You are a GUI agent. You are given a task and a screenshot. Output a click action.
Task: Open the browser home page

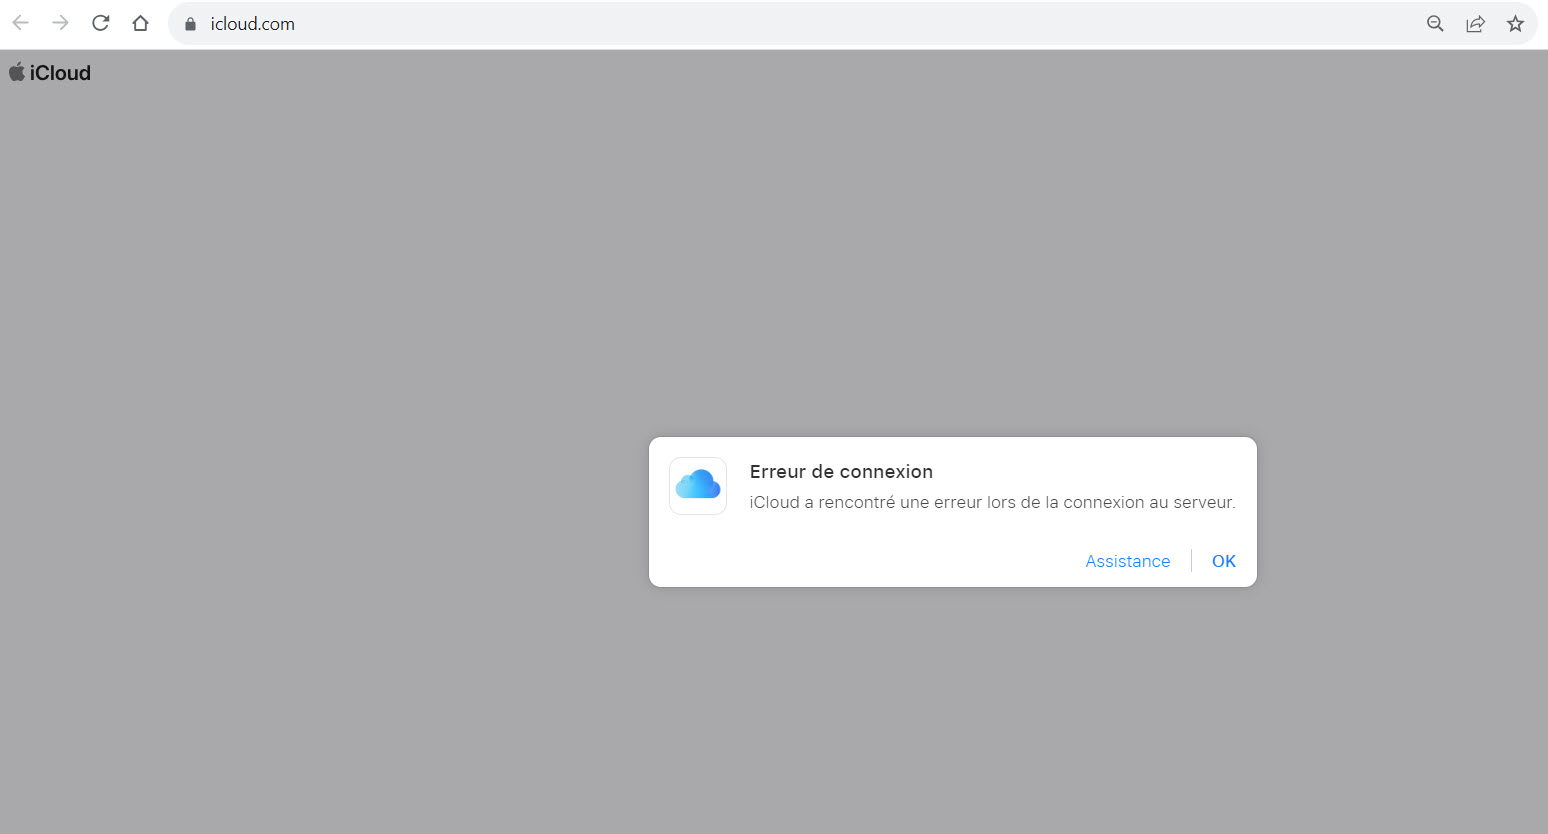[x=141, y=23]
